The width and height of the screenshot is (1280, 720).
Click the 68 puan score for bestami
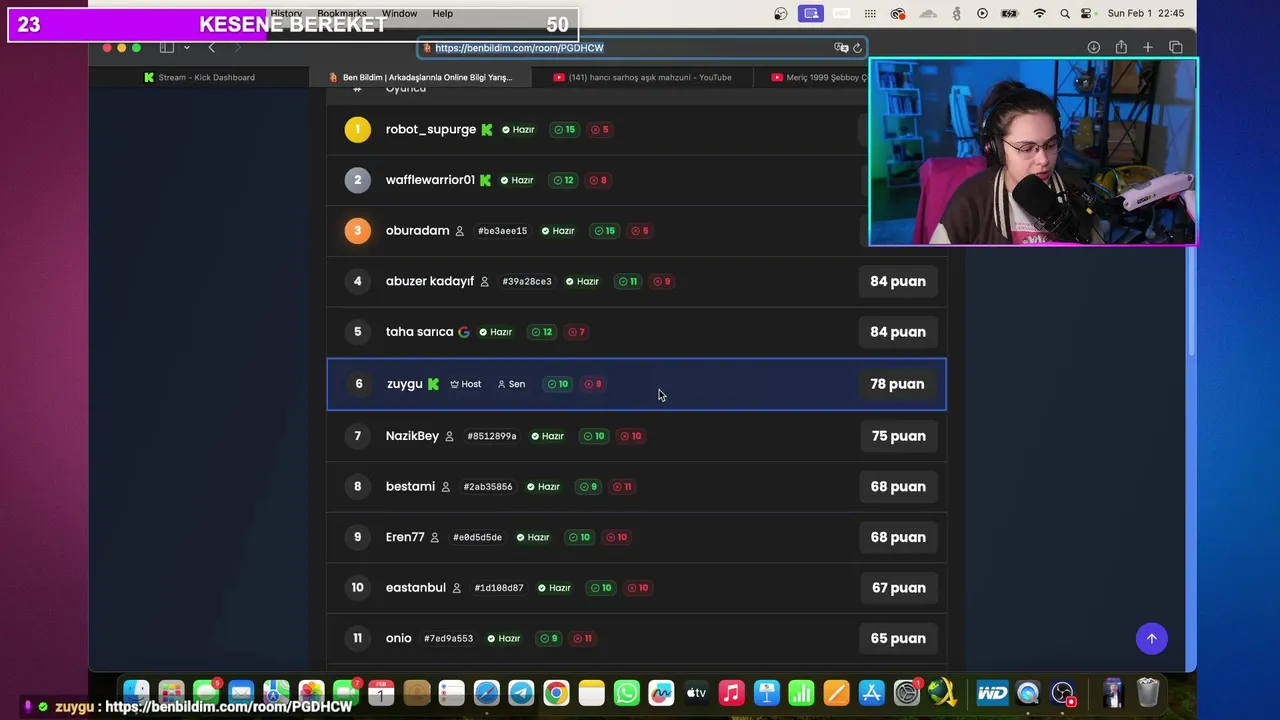[x=898, y=487]
